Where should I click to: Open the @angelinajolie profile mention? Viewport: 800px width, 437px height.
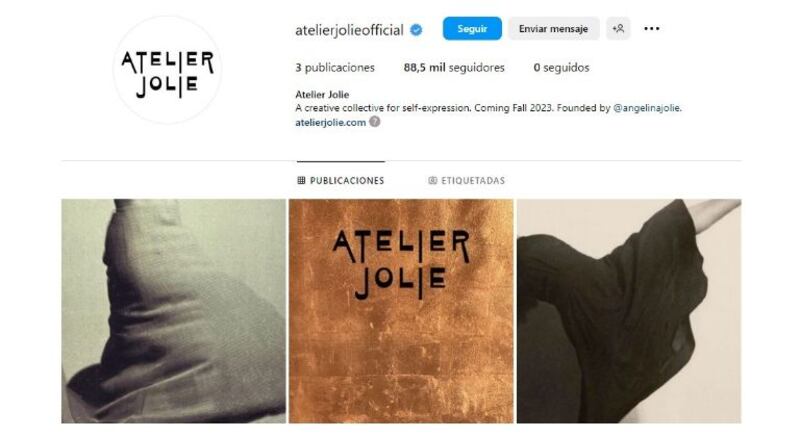(x=647, y=108)
